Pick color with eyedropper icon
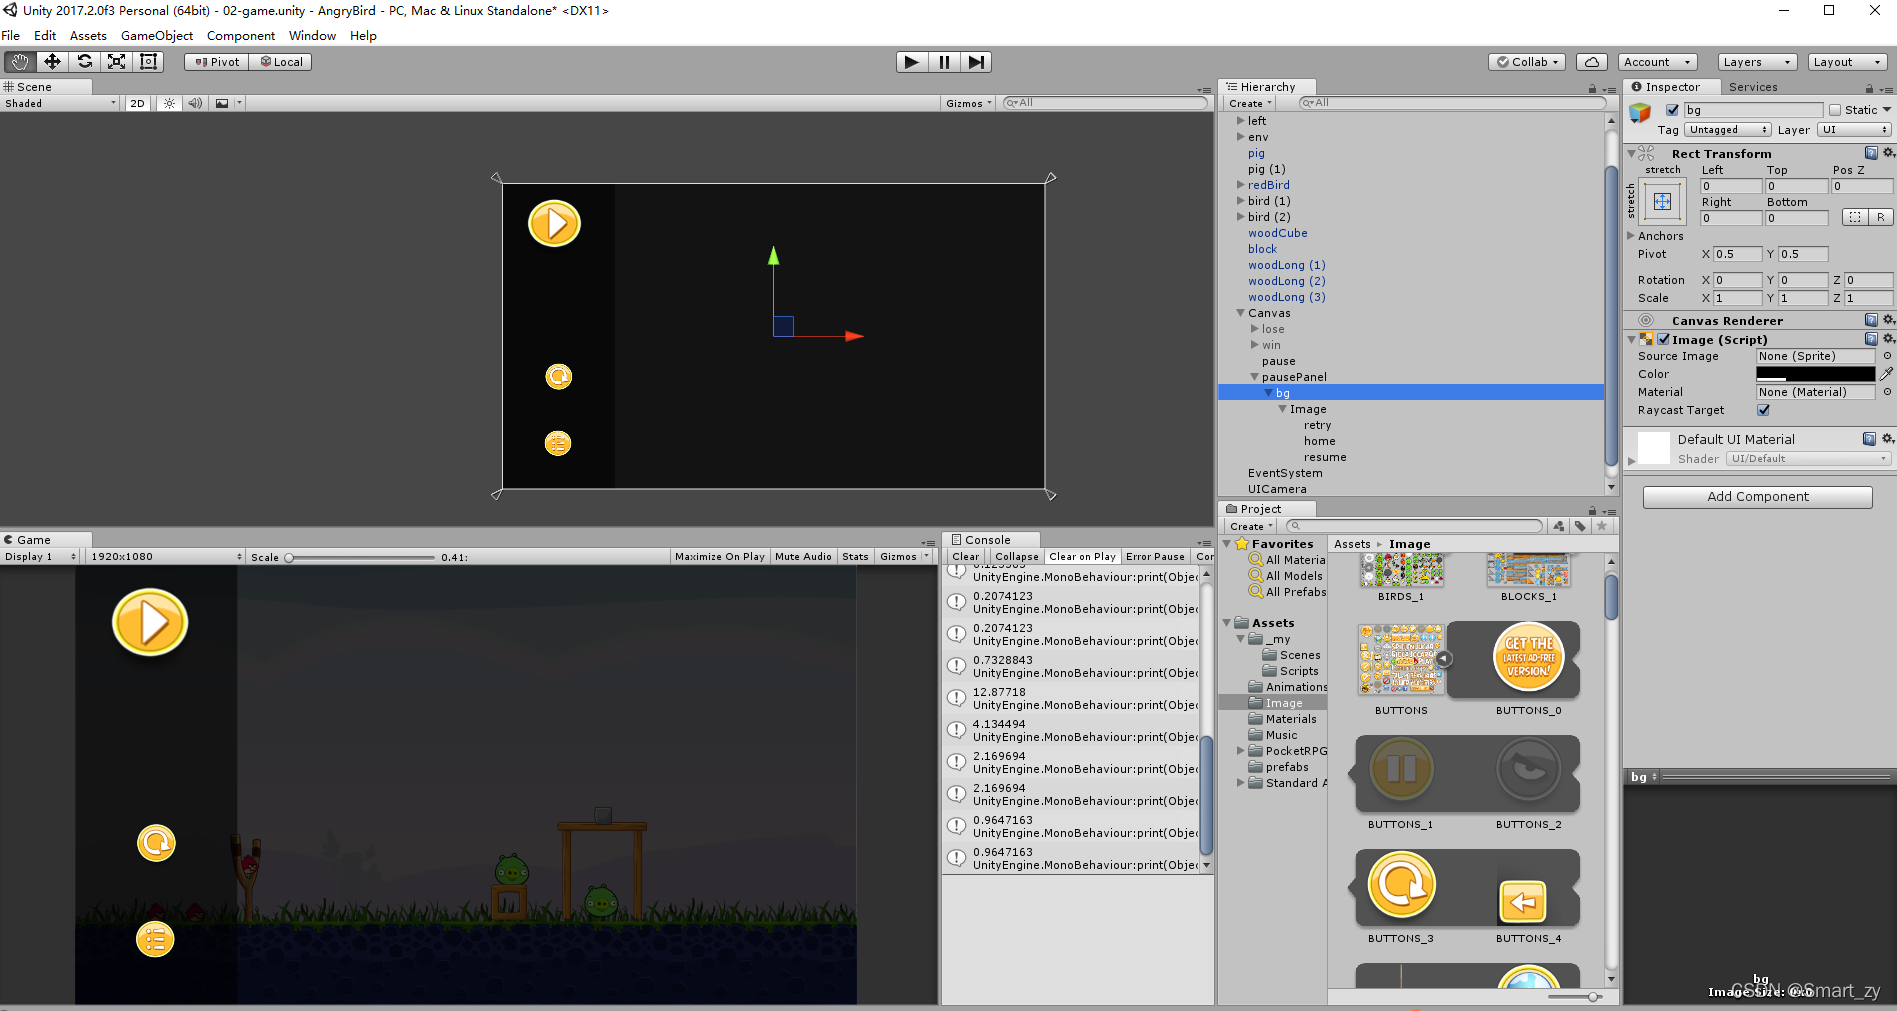 click(1886, 374)
